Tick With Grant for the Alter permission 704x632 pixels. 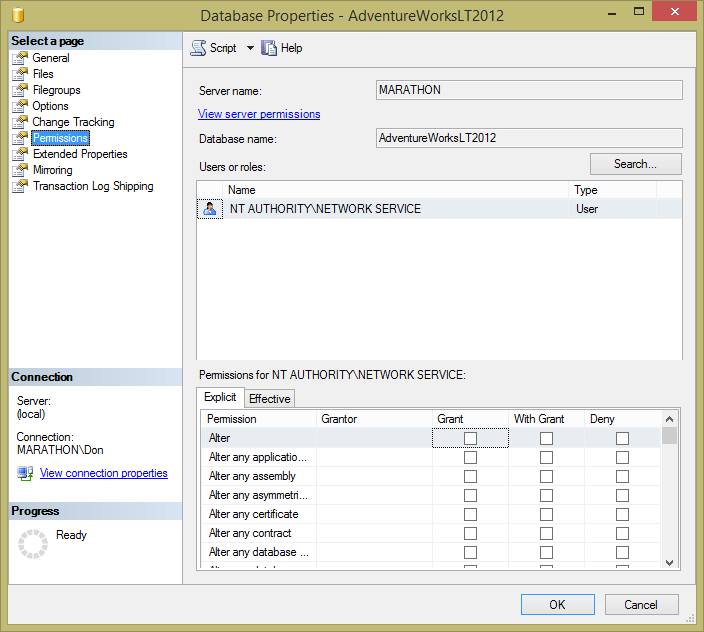pos(546,438)
